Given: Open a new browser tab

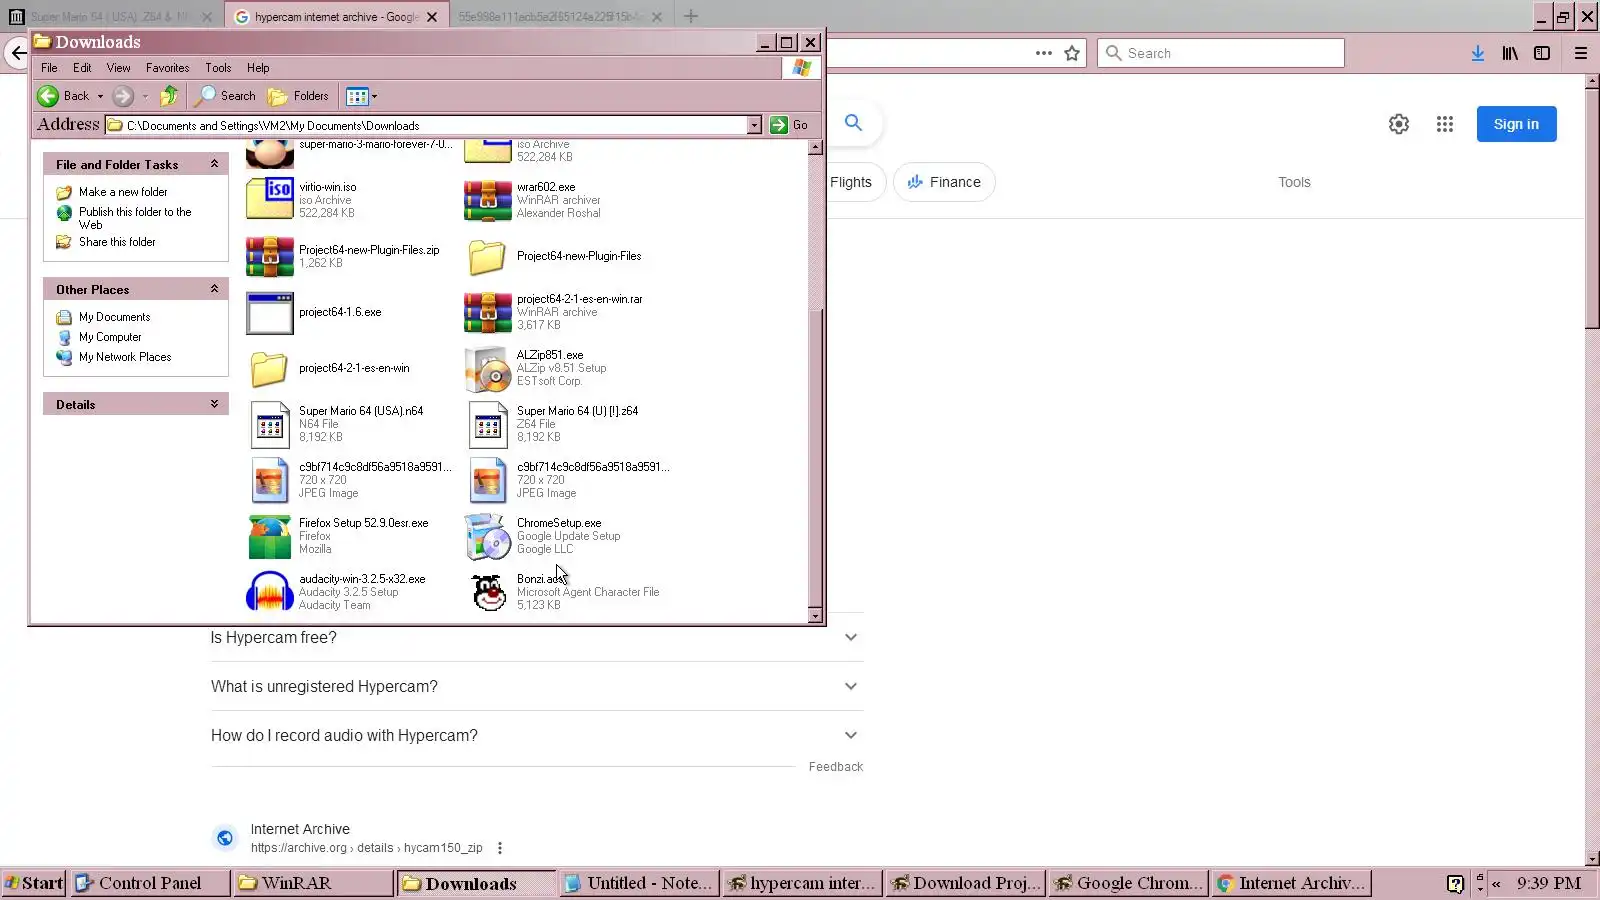Looking at the screenshot, I should click(691, 16).
